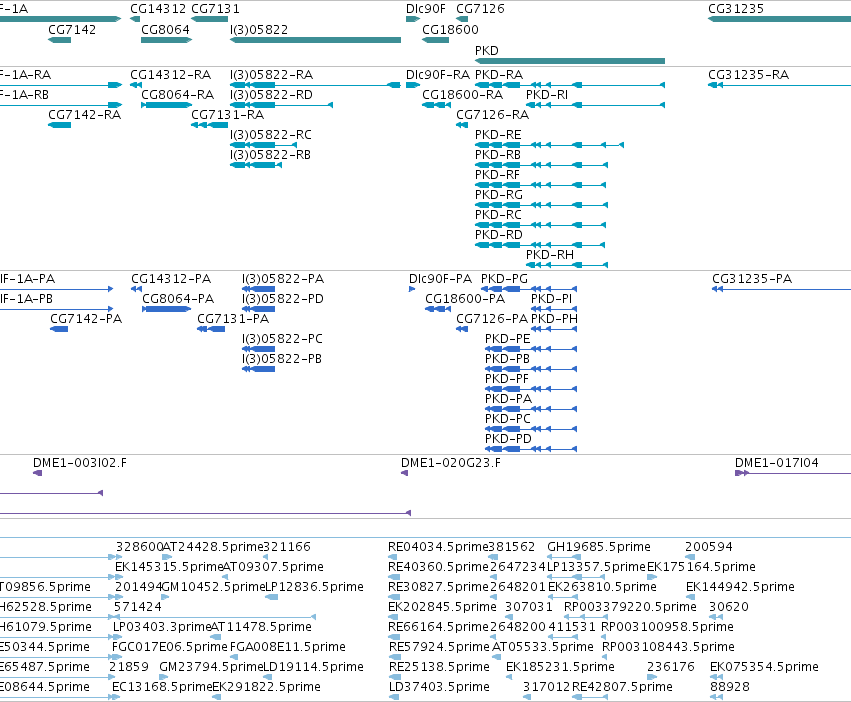Select EST label EK075354.5prime
851x702 pixels.
tap(764, 667)
